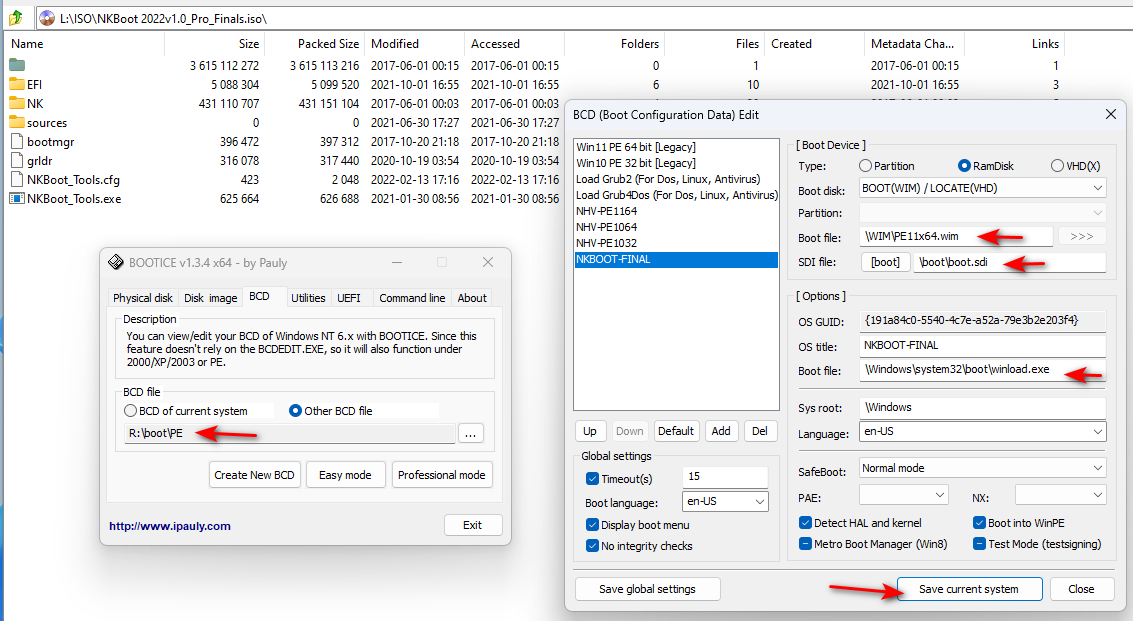
Task: Select the Partition boot device type
Action: (866, 166)
